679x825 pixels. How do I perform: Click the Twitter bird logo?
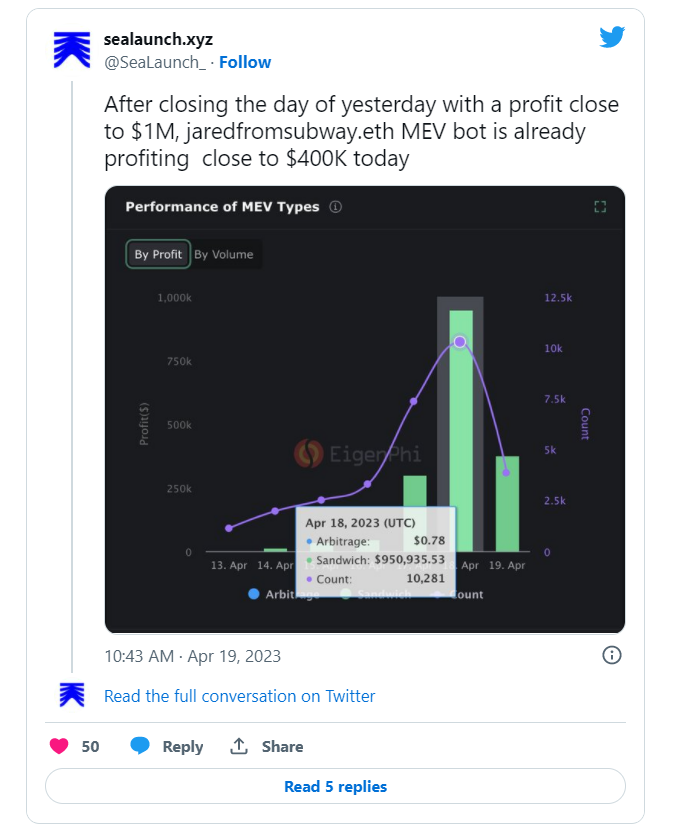click(x=612, y=37)
